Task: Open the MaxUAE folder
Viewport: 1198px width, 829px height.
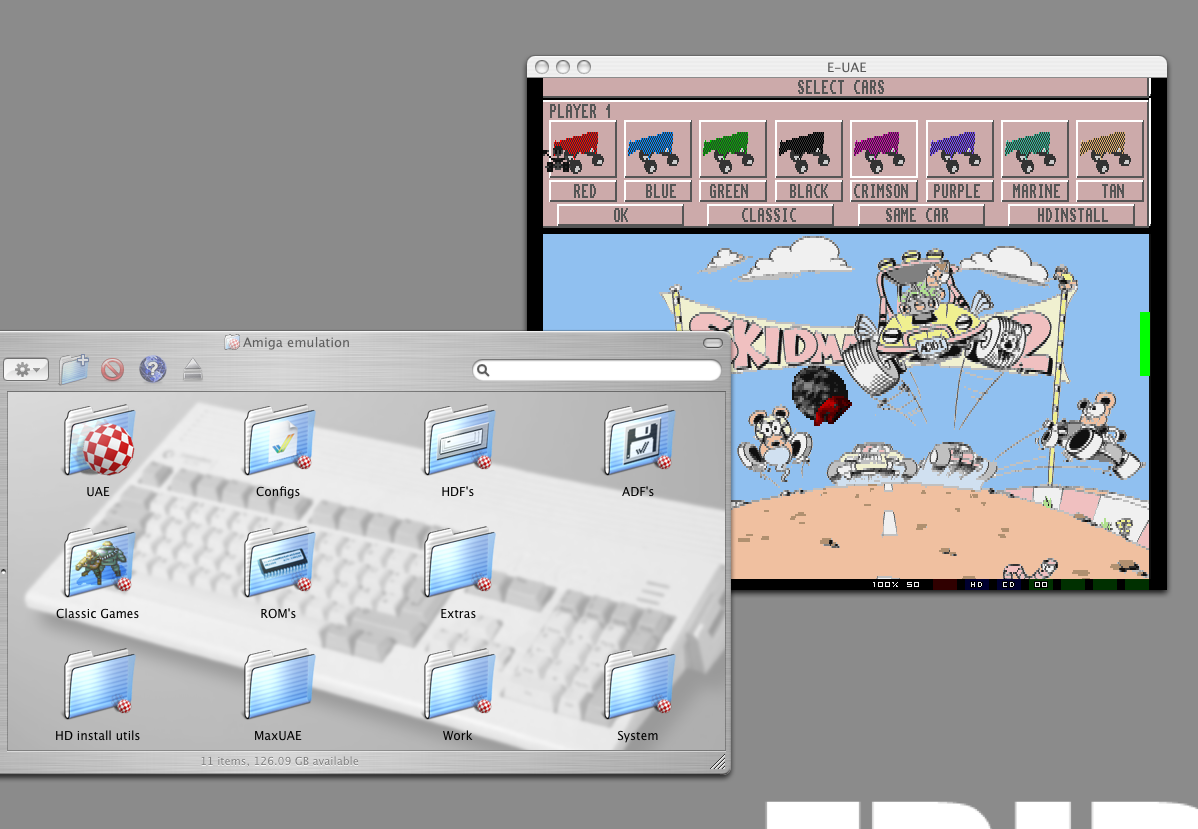Action: coord(278,685)
